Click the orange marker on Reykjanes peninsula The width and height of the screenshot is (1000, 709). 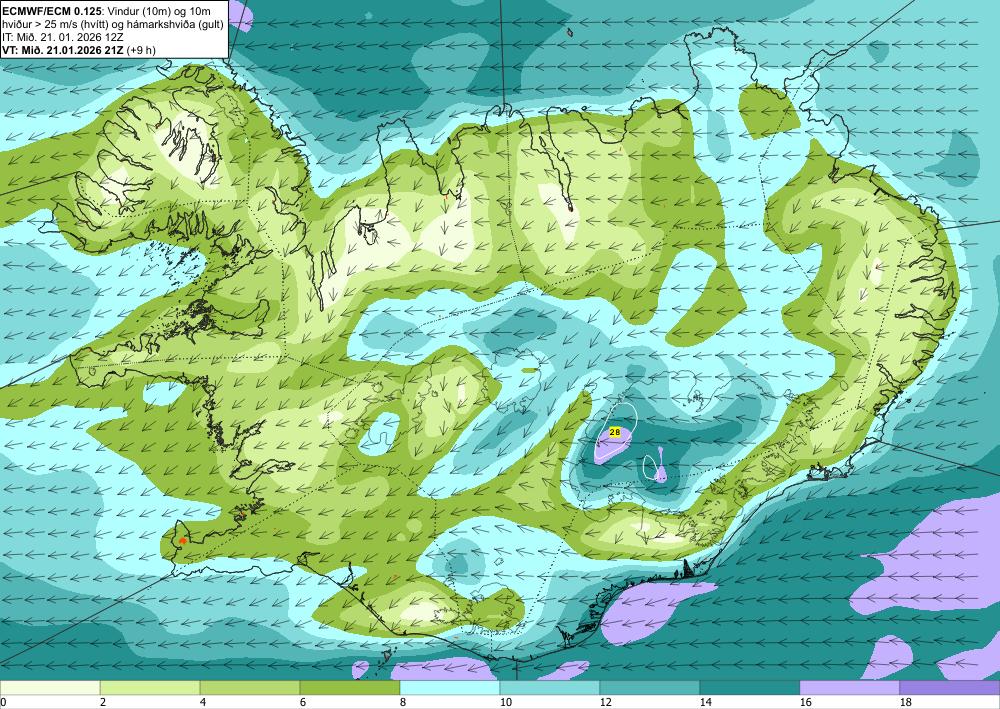pyautogui.click(x=183, y=540)
